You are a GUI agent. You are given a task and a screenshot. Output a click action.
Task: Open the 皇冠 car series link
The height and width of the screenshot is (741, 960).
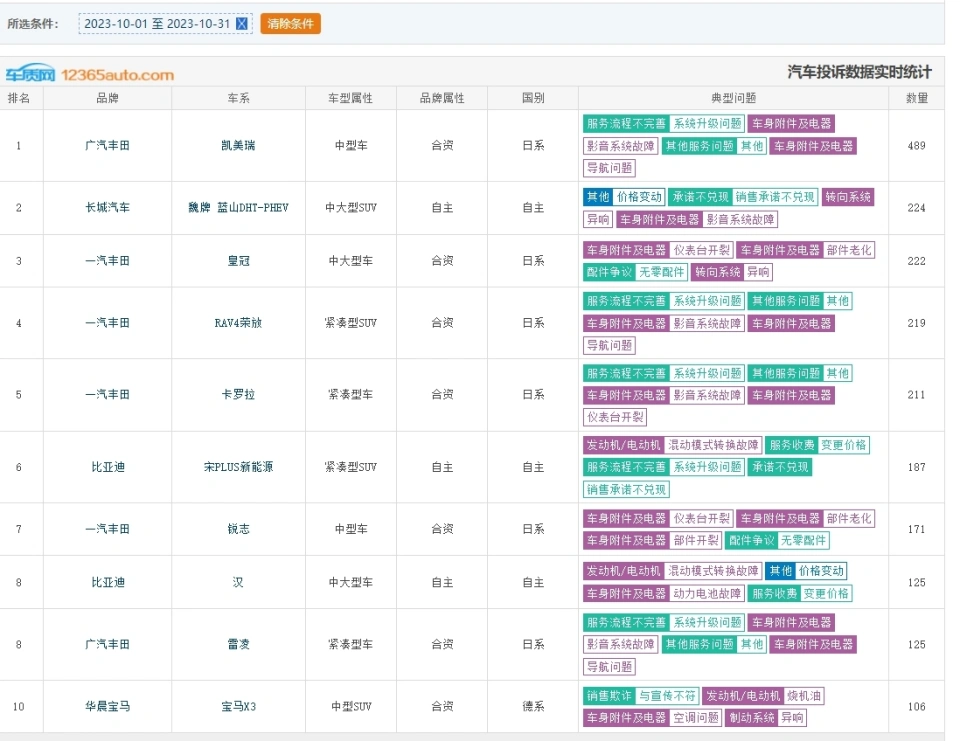238,261
